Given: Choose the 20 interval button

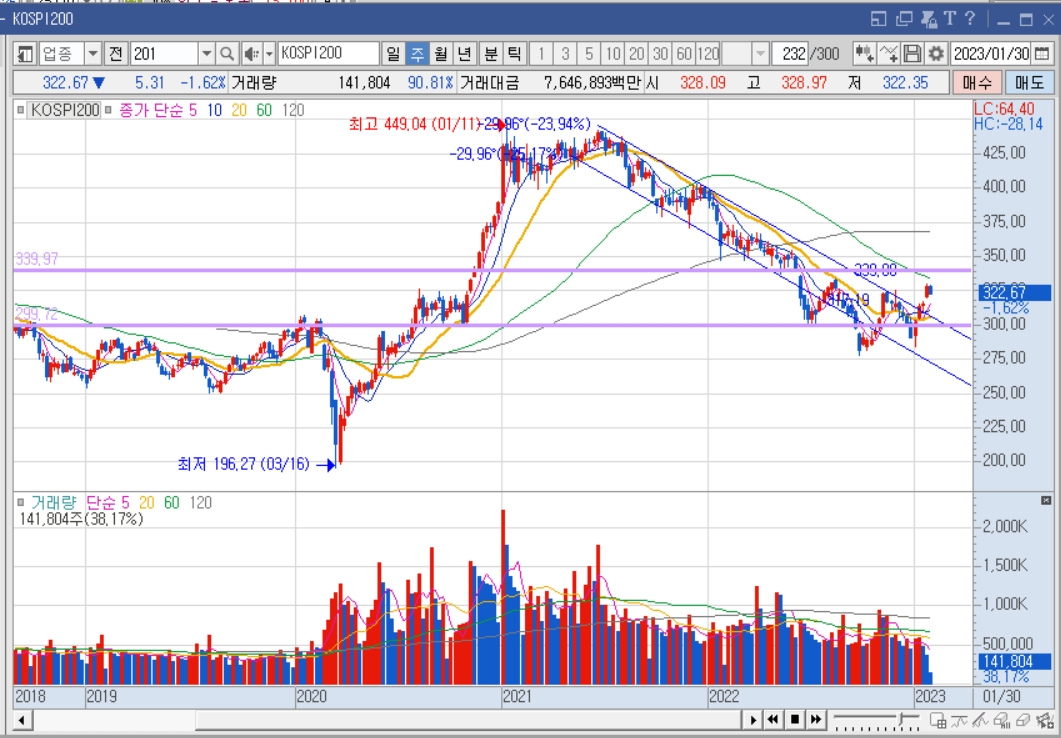Looking at the screenshot, I should (x=637, y=53).
